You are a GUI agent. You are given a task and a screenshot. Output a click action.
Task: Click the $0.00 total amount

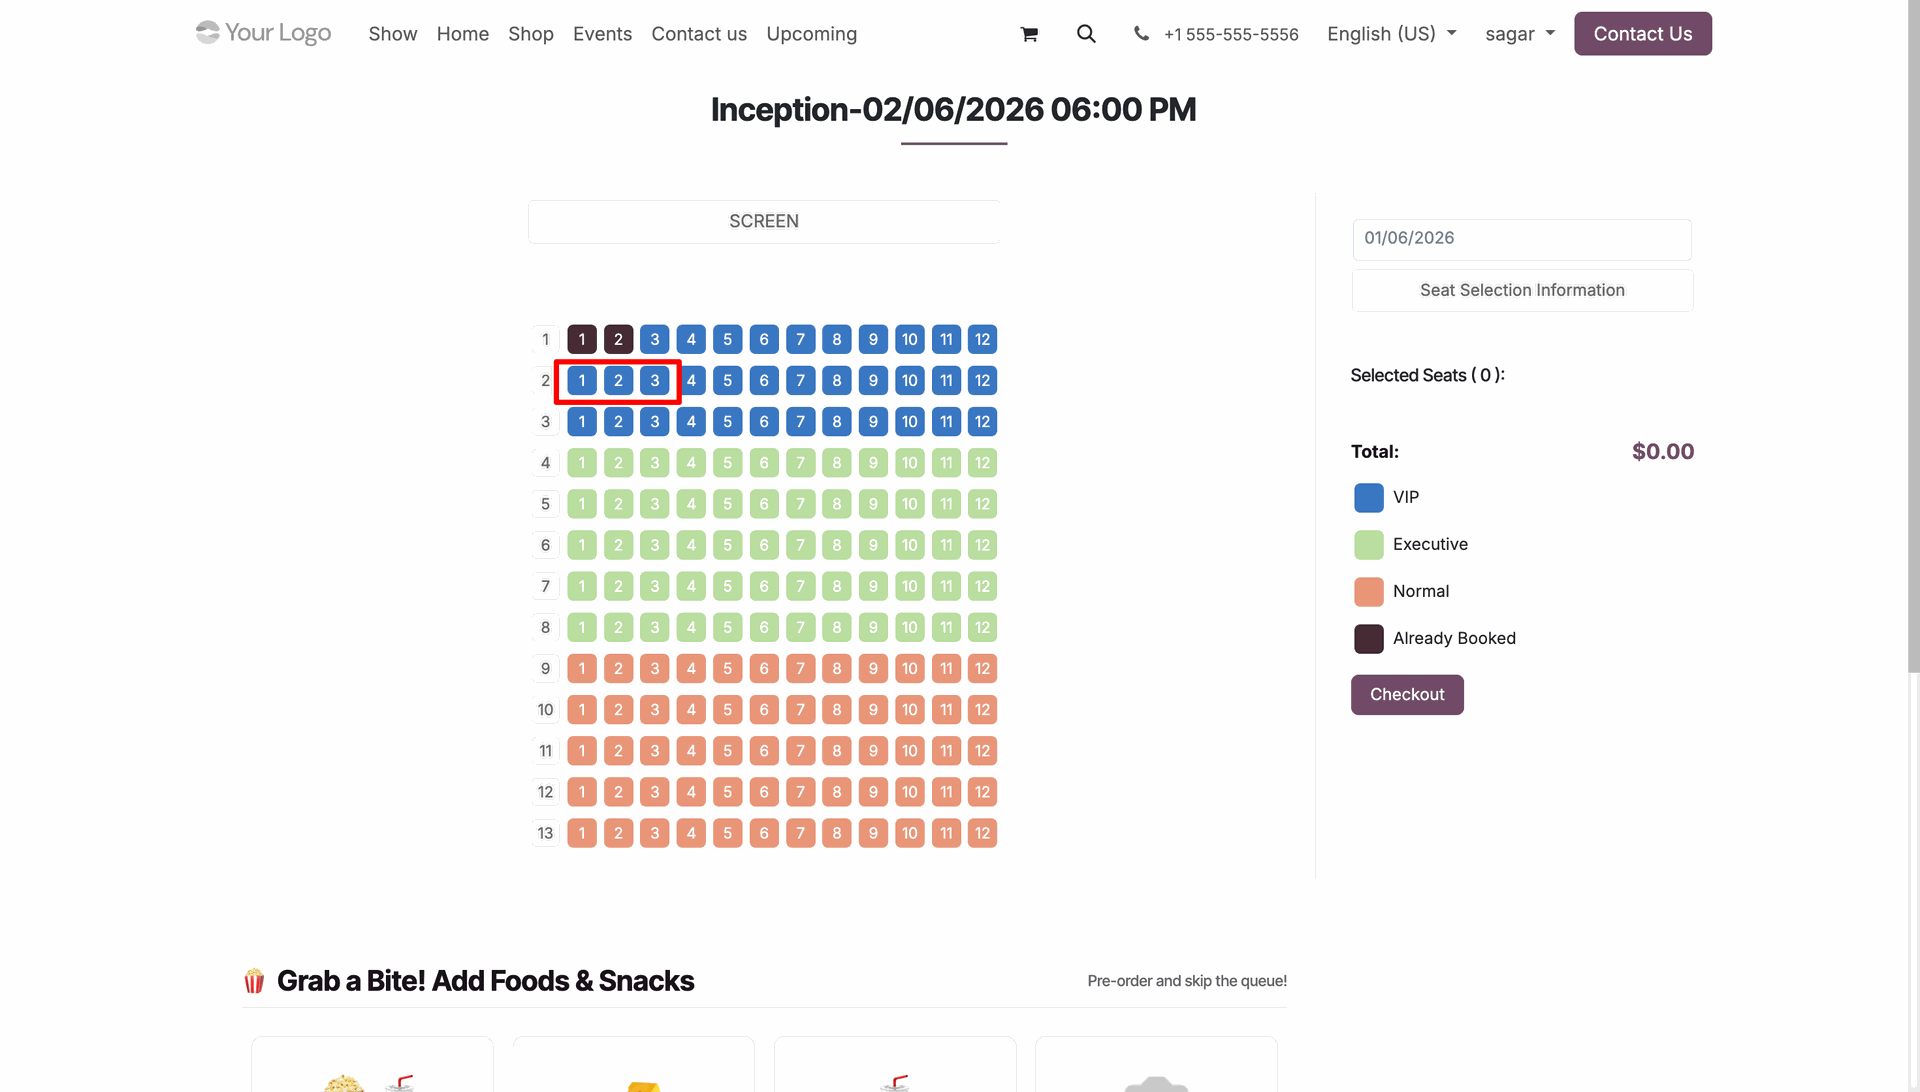(x=1663, y=452)
